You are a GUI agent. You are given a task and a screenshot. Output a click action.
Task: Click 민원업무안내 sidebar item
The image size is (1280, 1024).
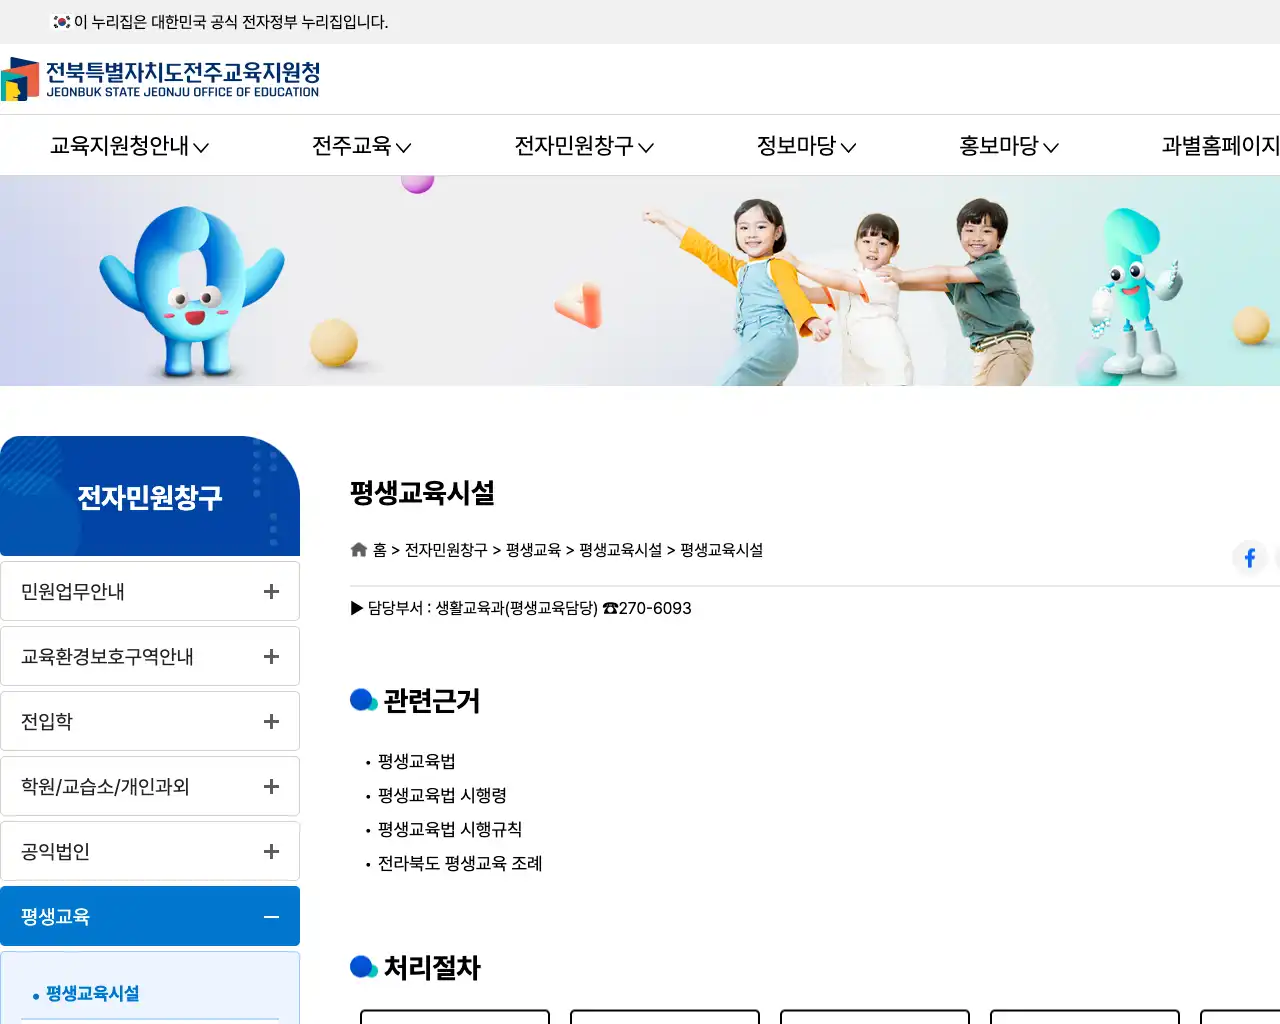pyautogui.click(x=150, y=591)
